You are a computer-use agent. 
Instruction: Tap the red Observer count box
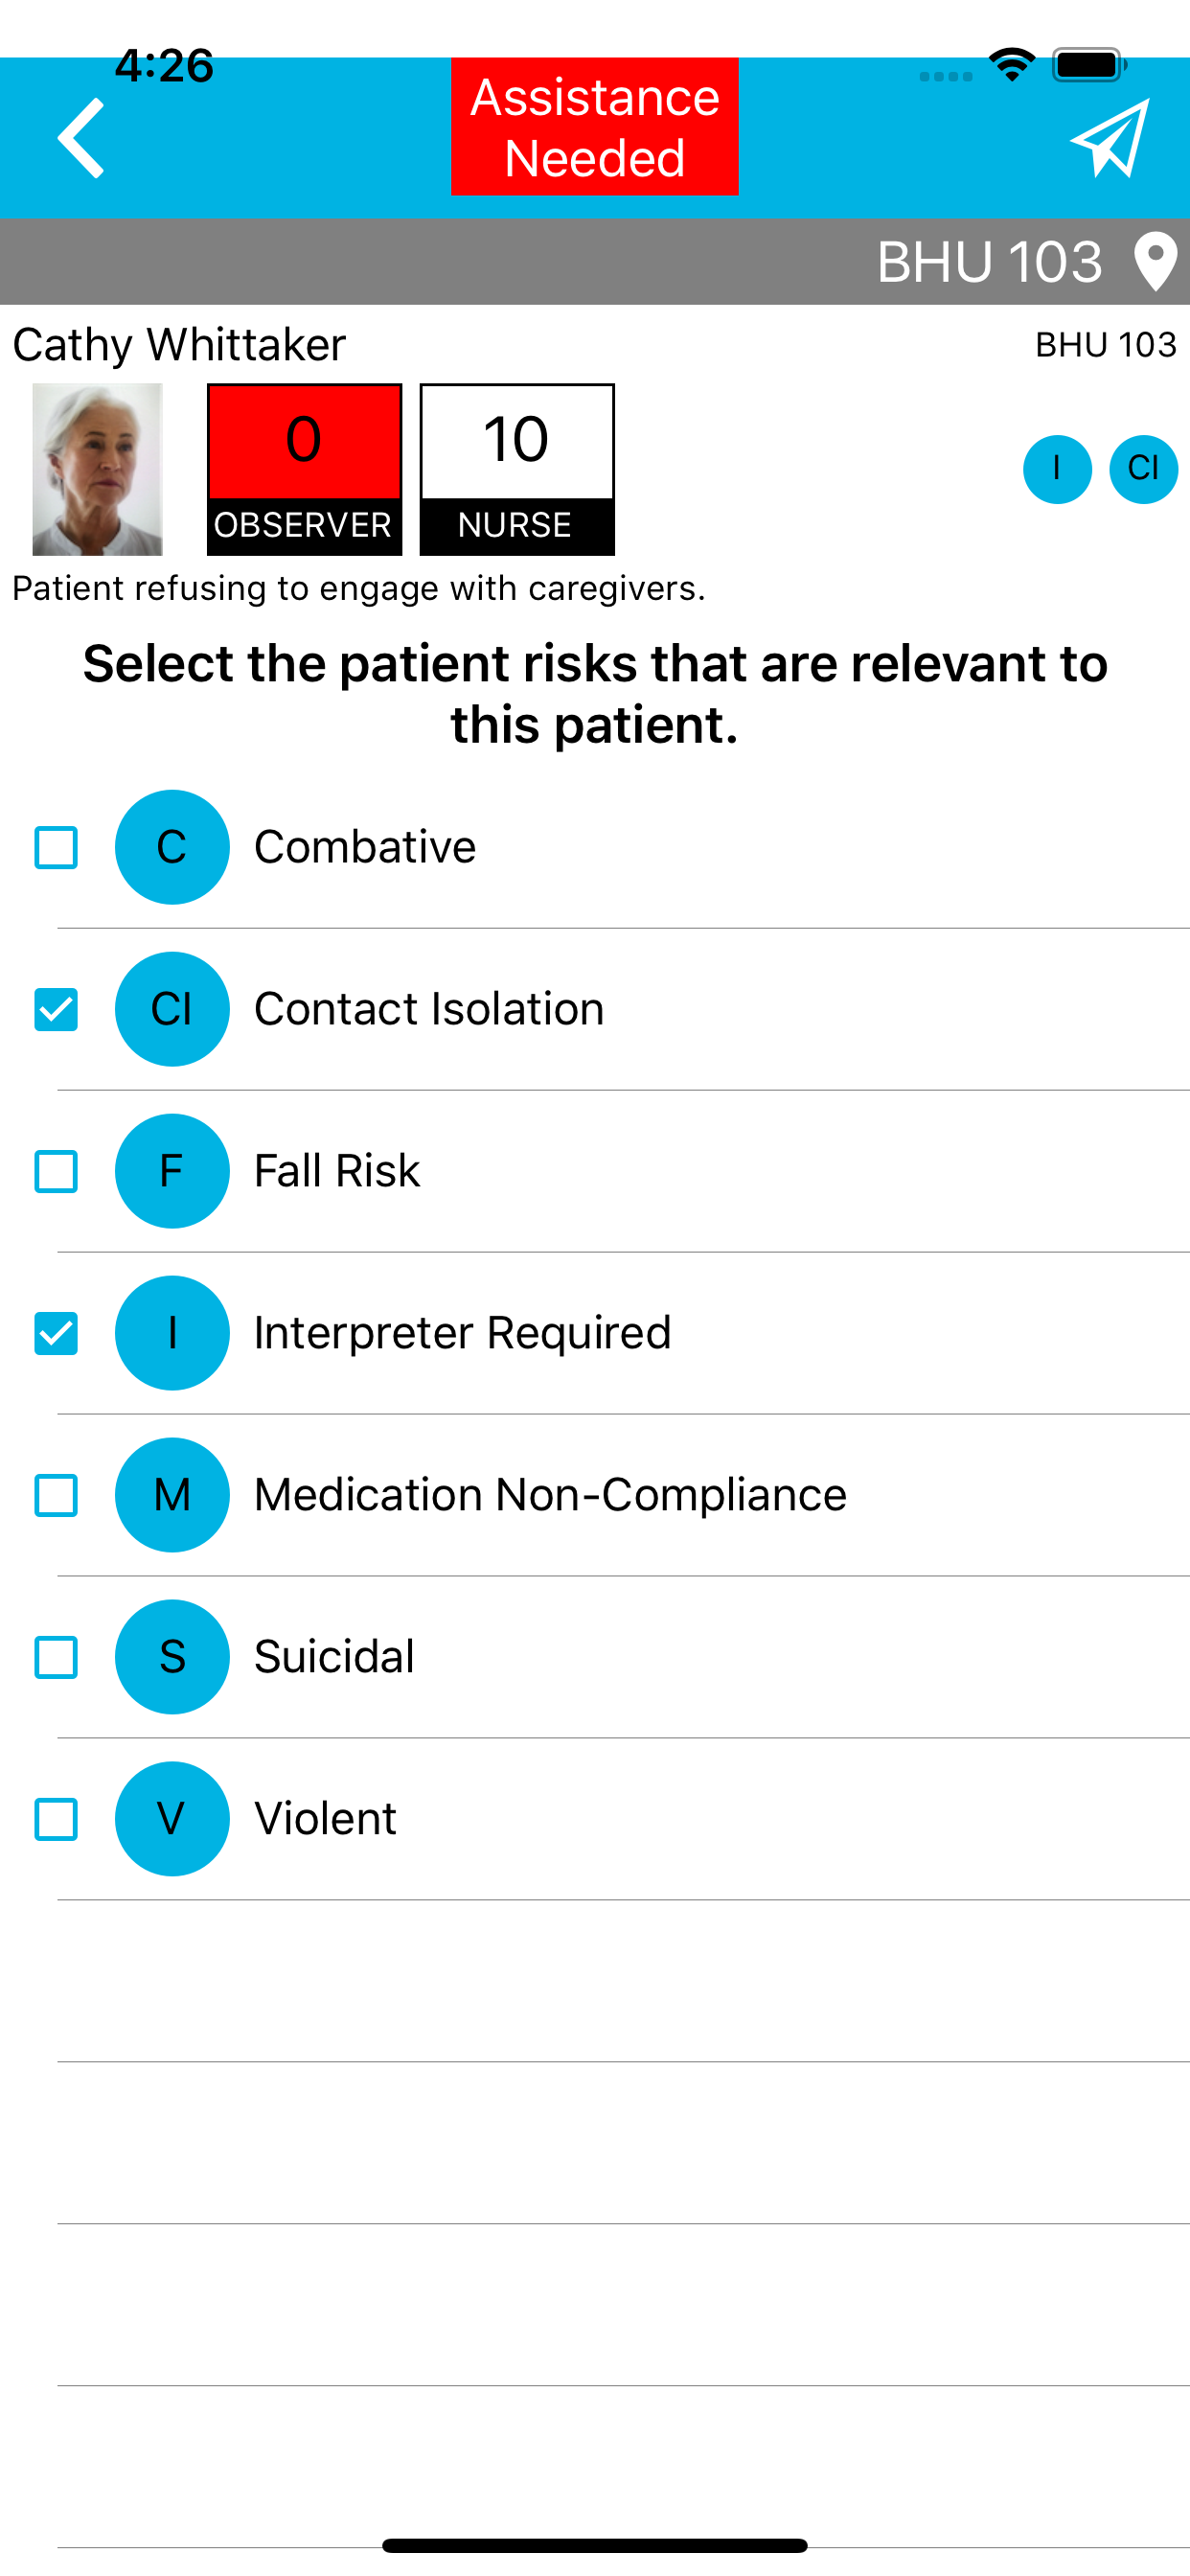pyautogui.click(x=304, y=469)
